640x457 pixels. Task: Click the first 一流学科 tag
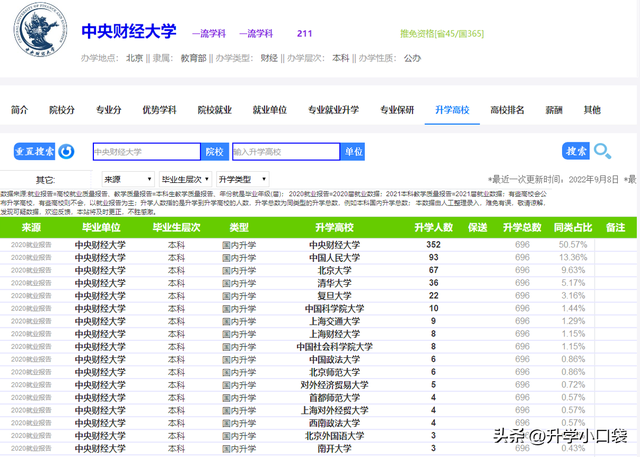pos(209,33)
